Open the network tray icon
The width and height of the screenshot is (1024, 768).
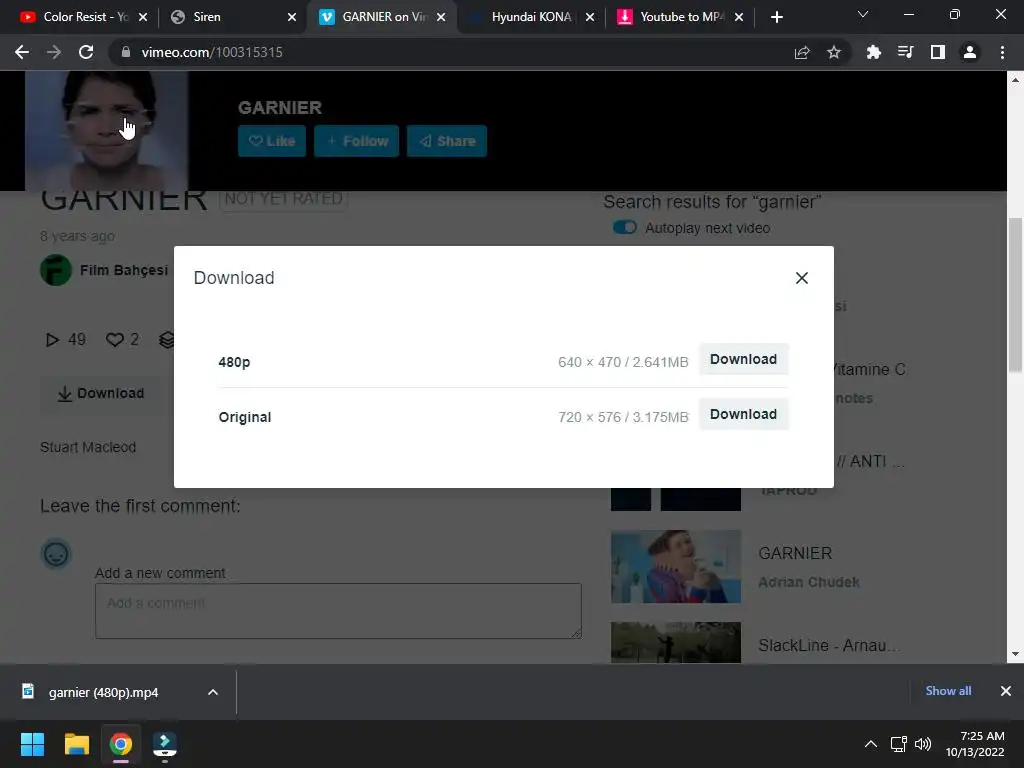[x=899, y=744]
